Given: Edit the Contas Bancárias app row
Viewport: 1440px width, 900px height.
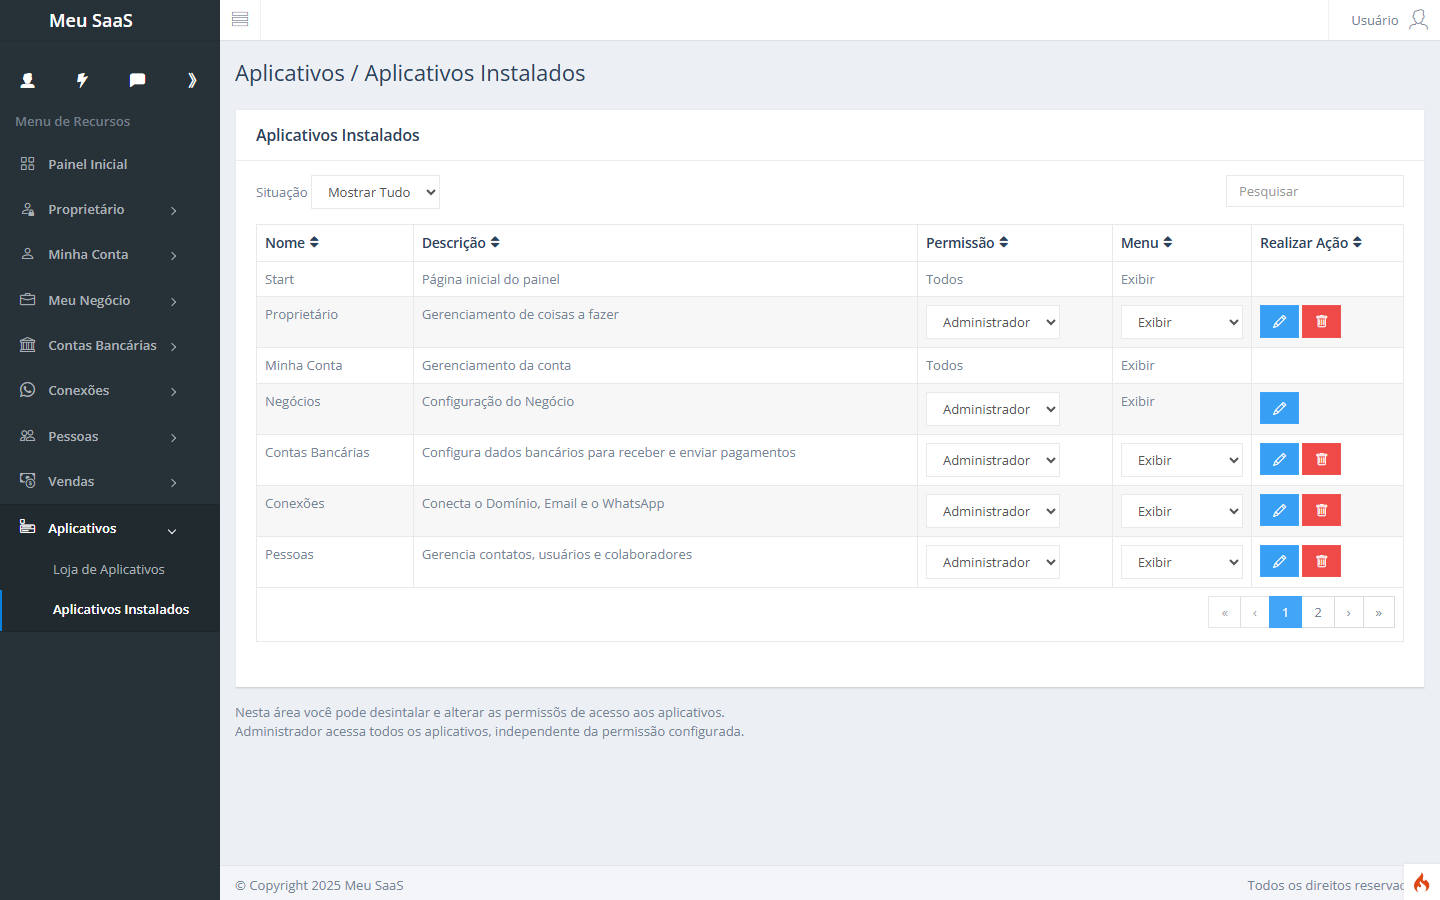Looking at the screenshot, I should [x=1279, y=459].
